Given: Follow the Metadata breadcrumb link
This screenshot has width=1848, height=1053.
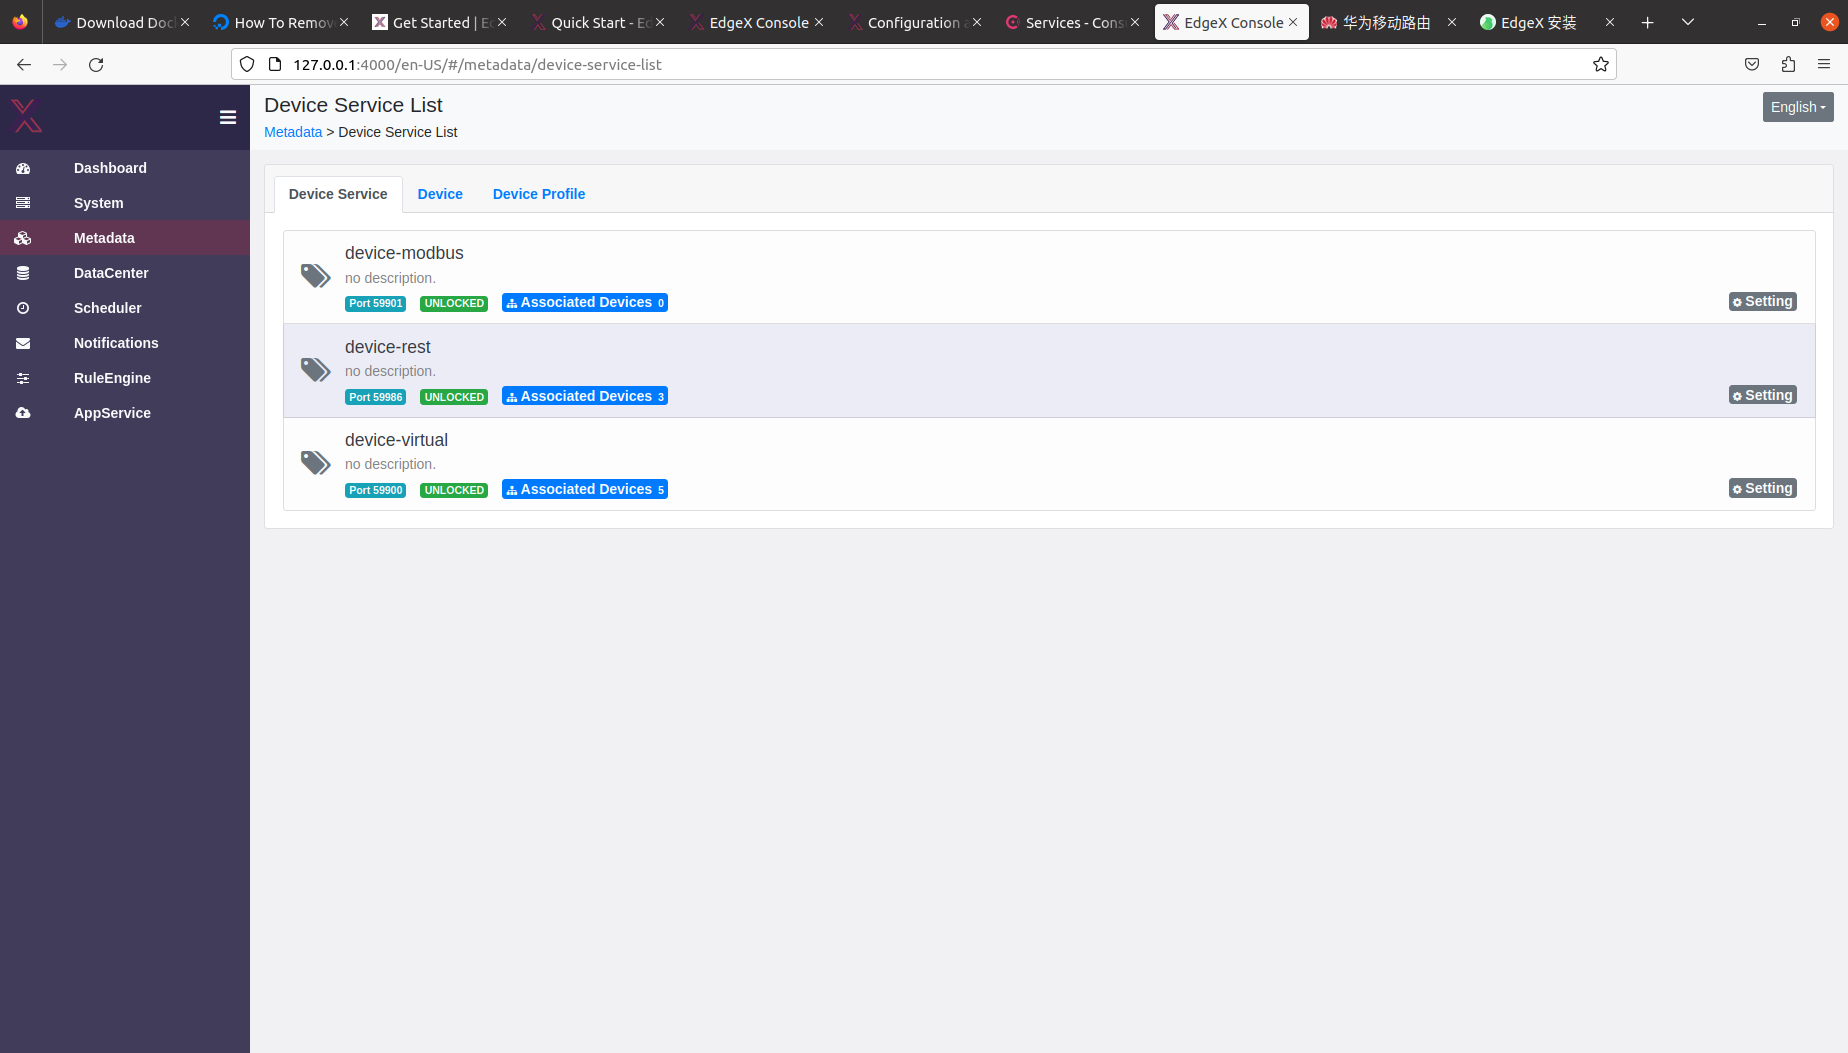Looking at the screenshot, I should (292, 131).
